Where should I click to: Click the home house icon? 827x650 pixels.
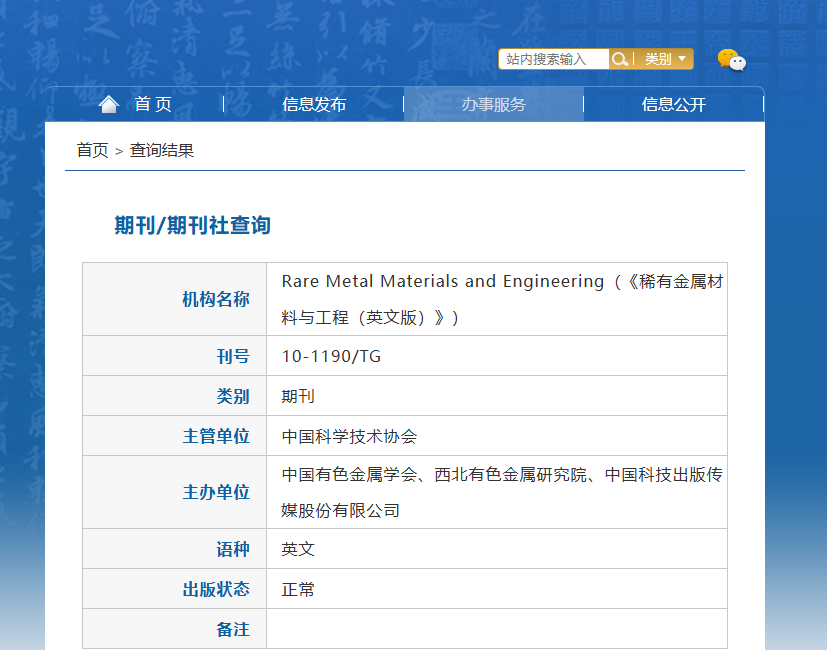[x=109, y=104]
